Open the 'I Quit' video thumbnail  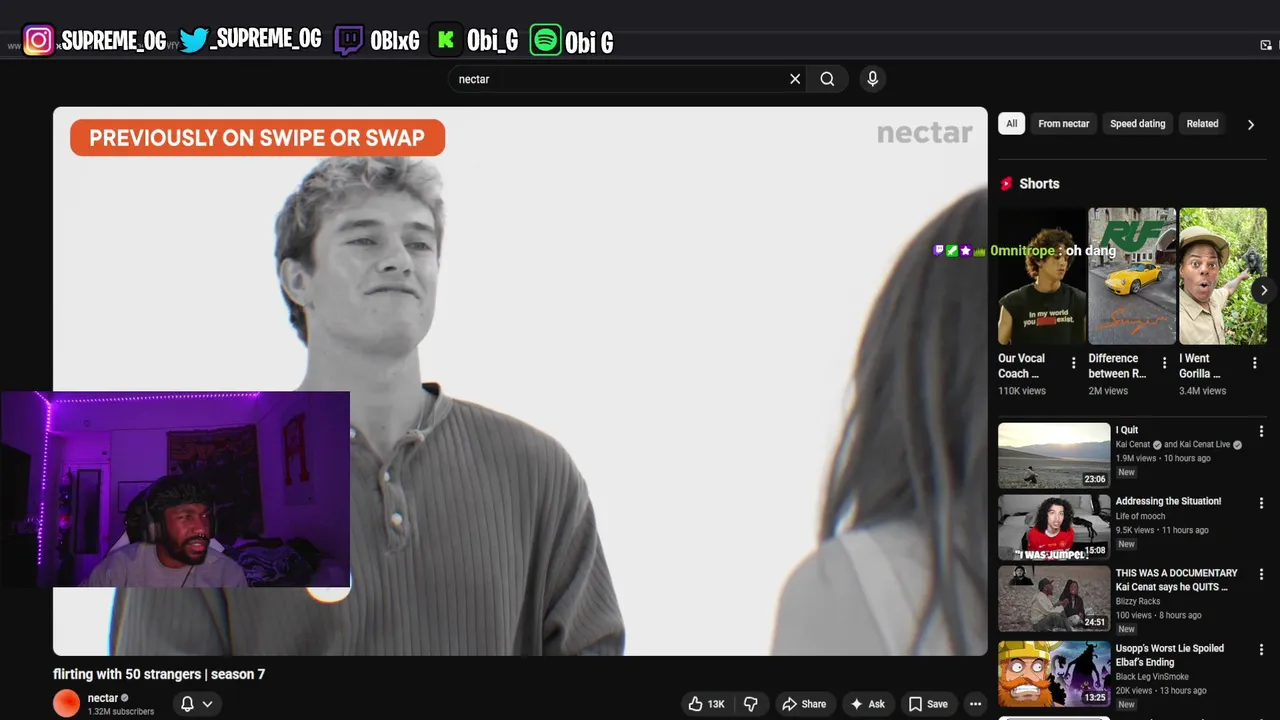(x=1054, y=455)
